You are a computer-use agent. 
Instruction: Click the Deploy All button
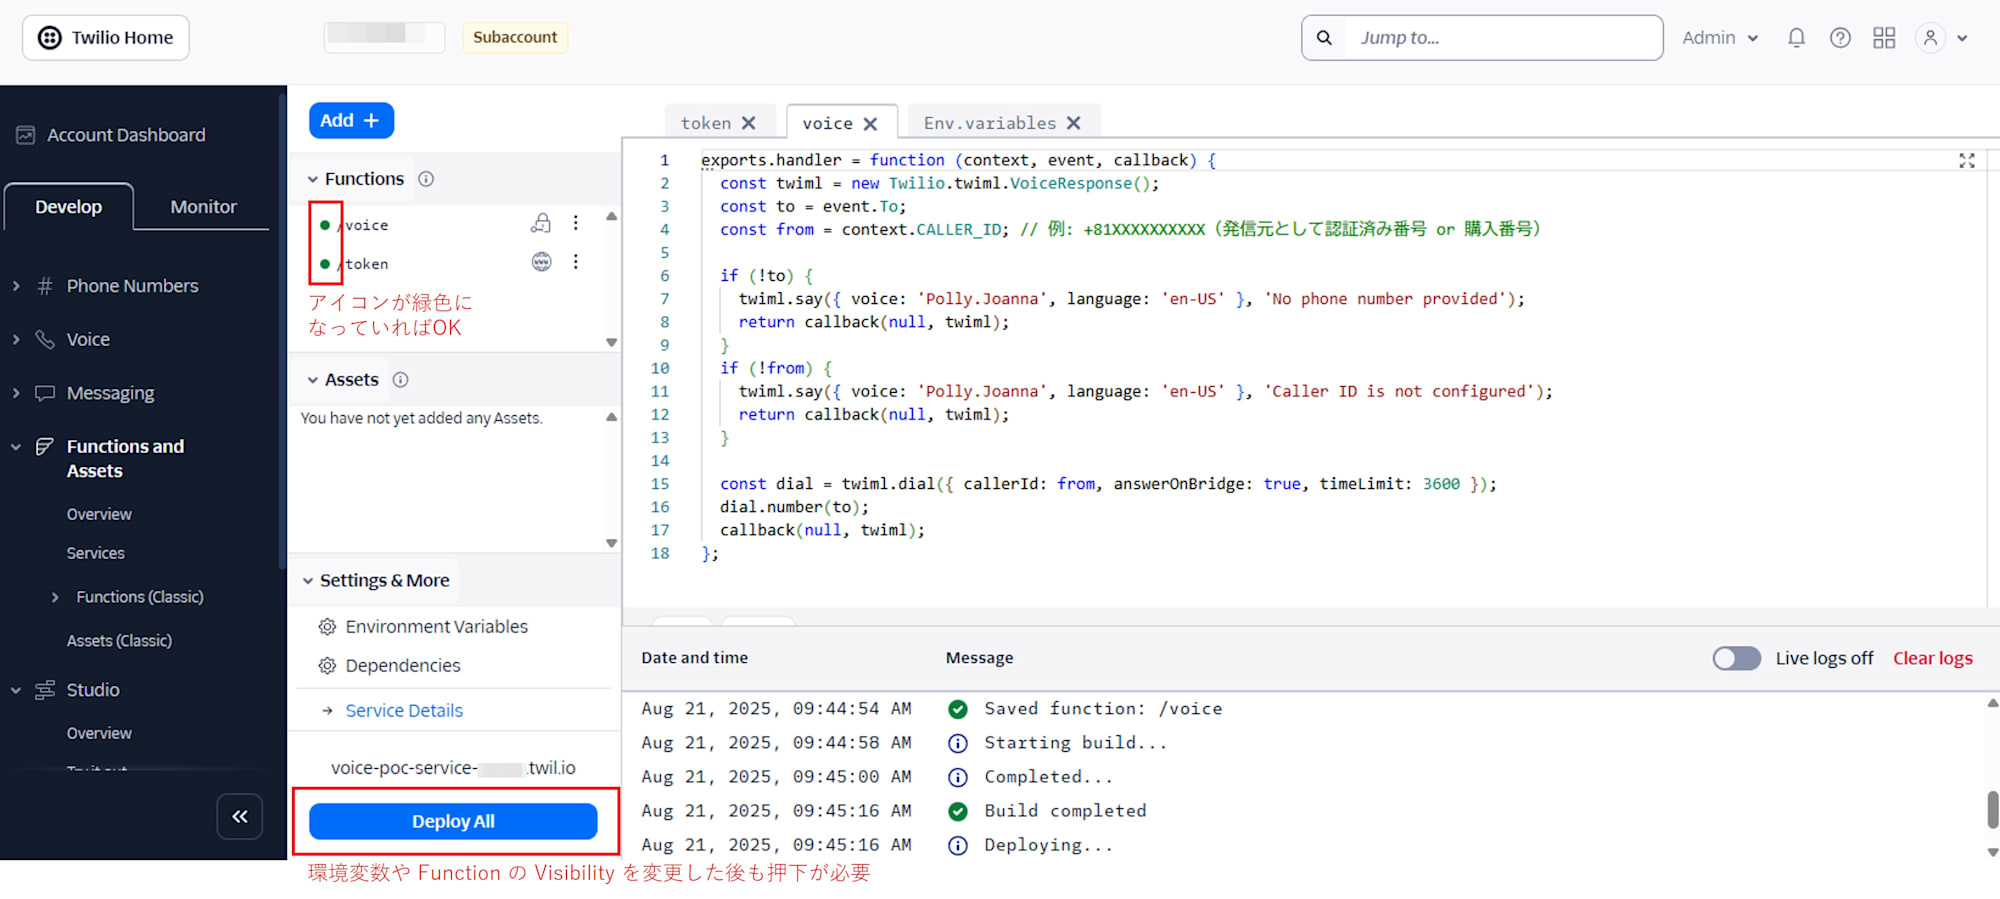click(453, 821)
